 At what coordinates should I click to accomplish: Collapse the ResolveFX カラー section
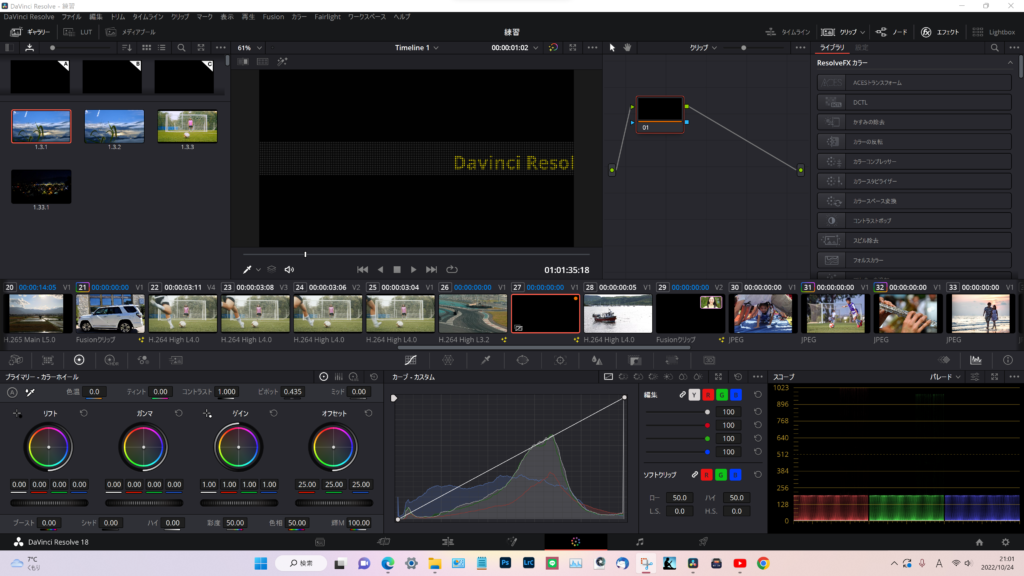pyautogui.click(x=1010, y=63)
